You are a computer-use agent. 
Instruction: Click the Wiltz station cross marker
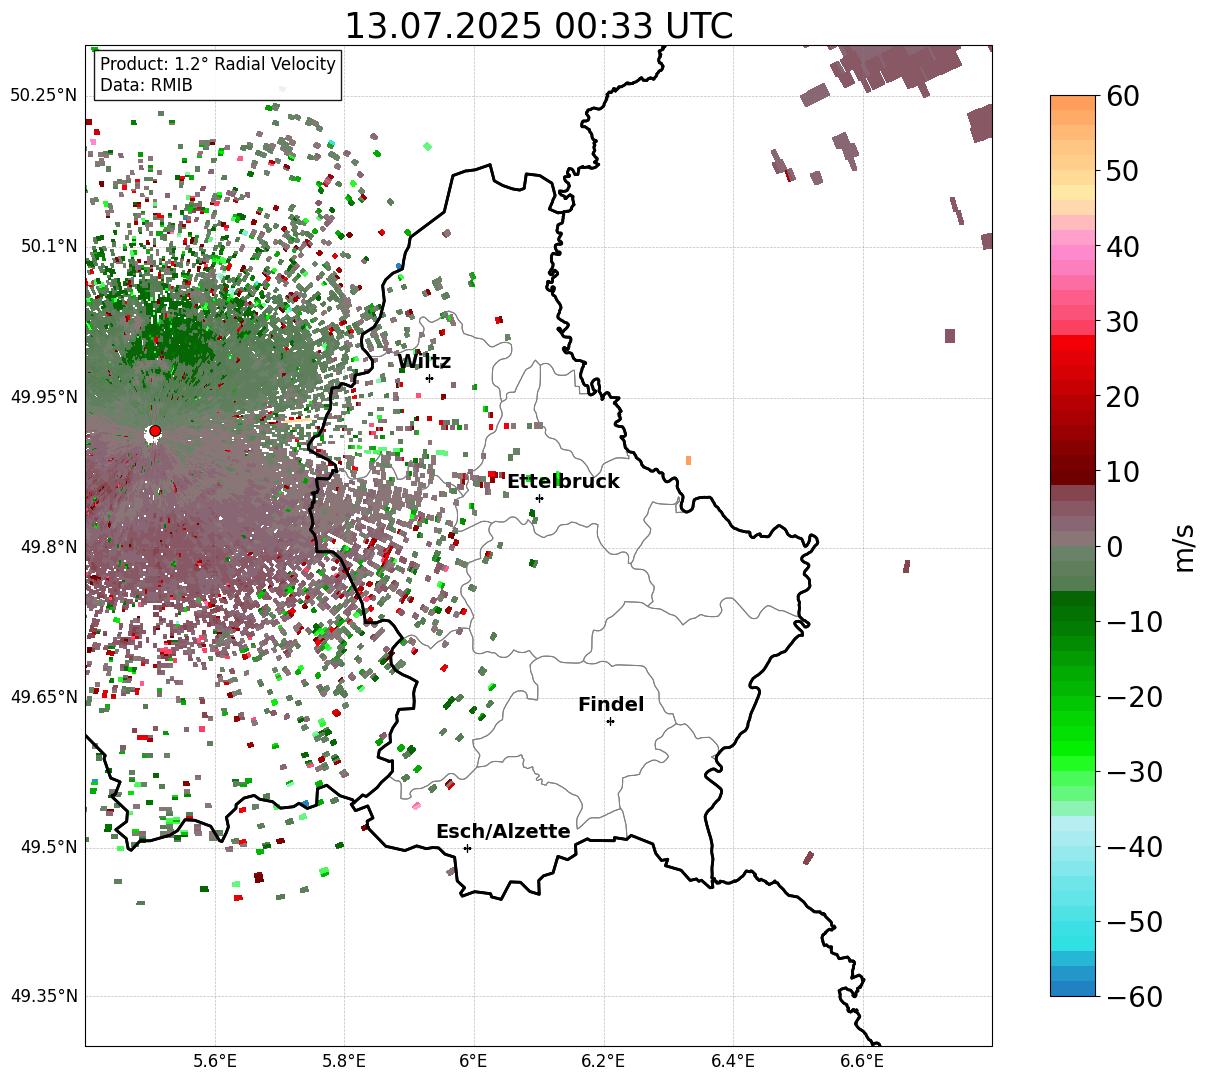coord(429,378)
